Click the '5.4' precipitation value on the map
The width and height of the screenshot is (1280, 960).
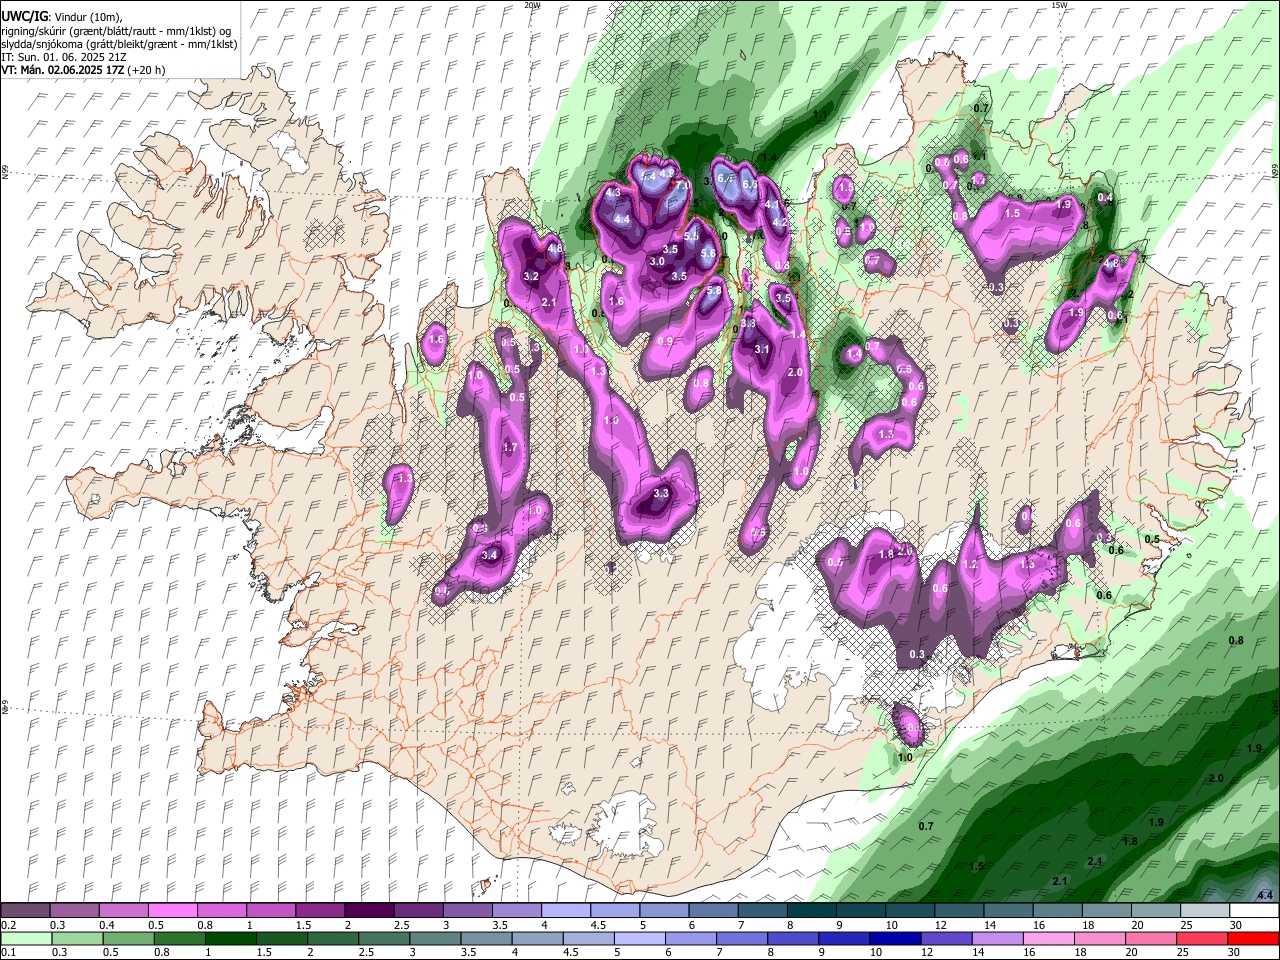(x=648, y=177)
